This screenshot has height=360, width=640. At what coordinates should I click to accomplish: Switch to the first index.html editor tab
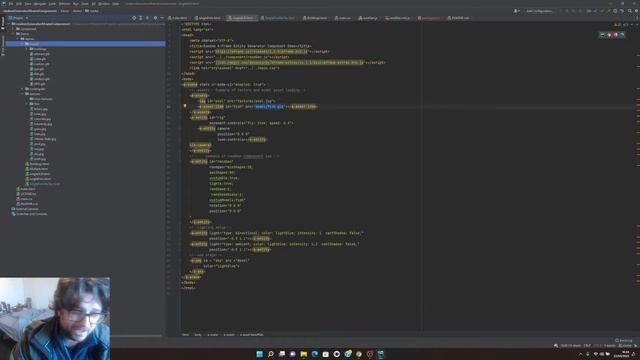point(178,18)
